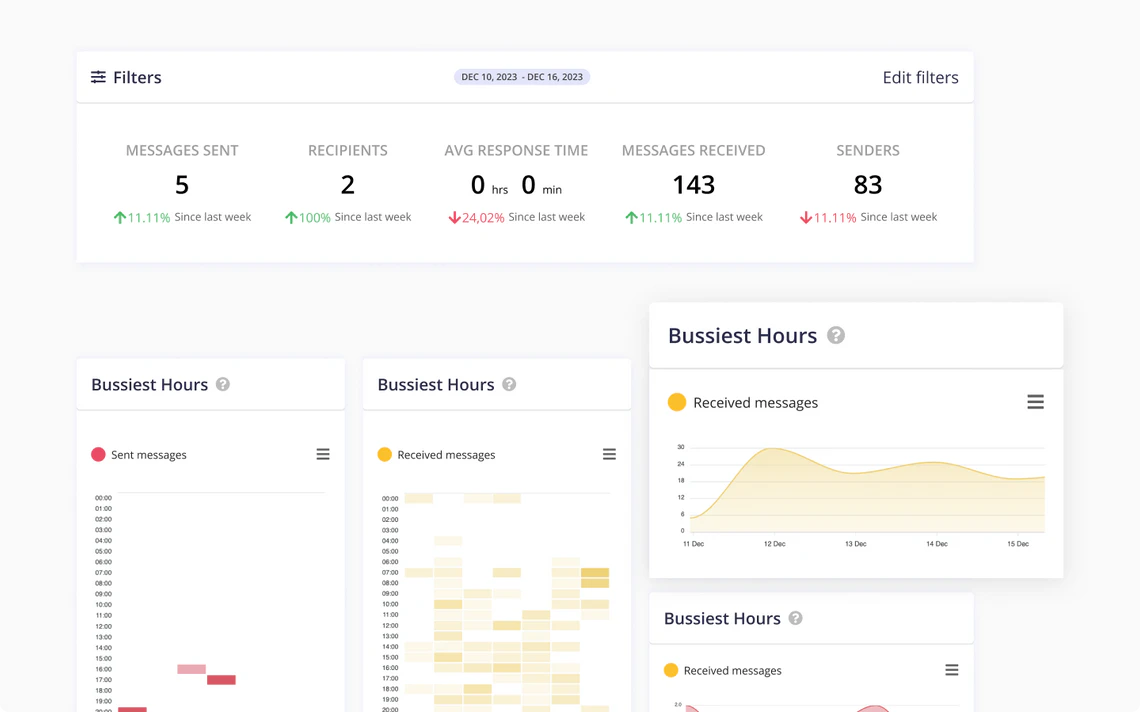The image size is (1140, 712).
Task: Click the help icon next to the top-right Bussiest Hours heading
Action: [836, 335]
